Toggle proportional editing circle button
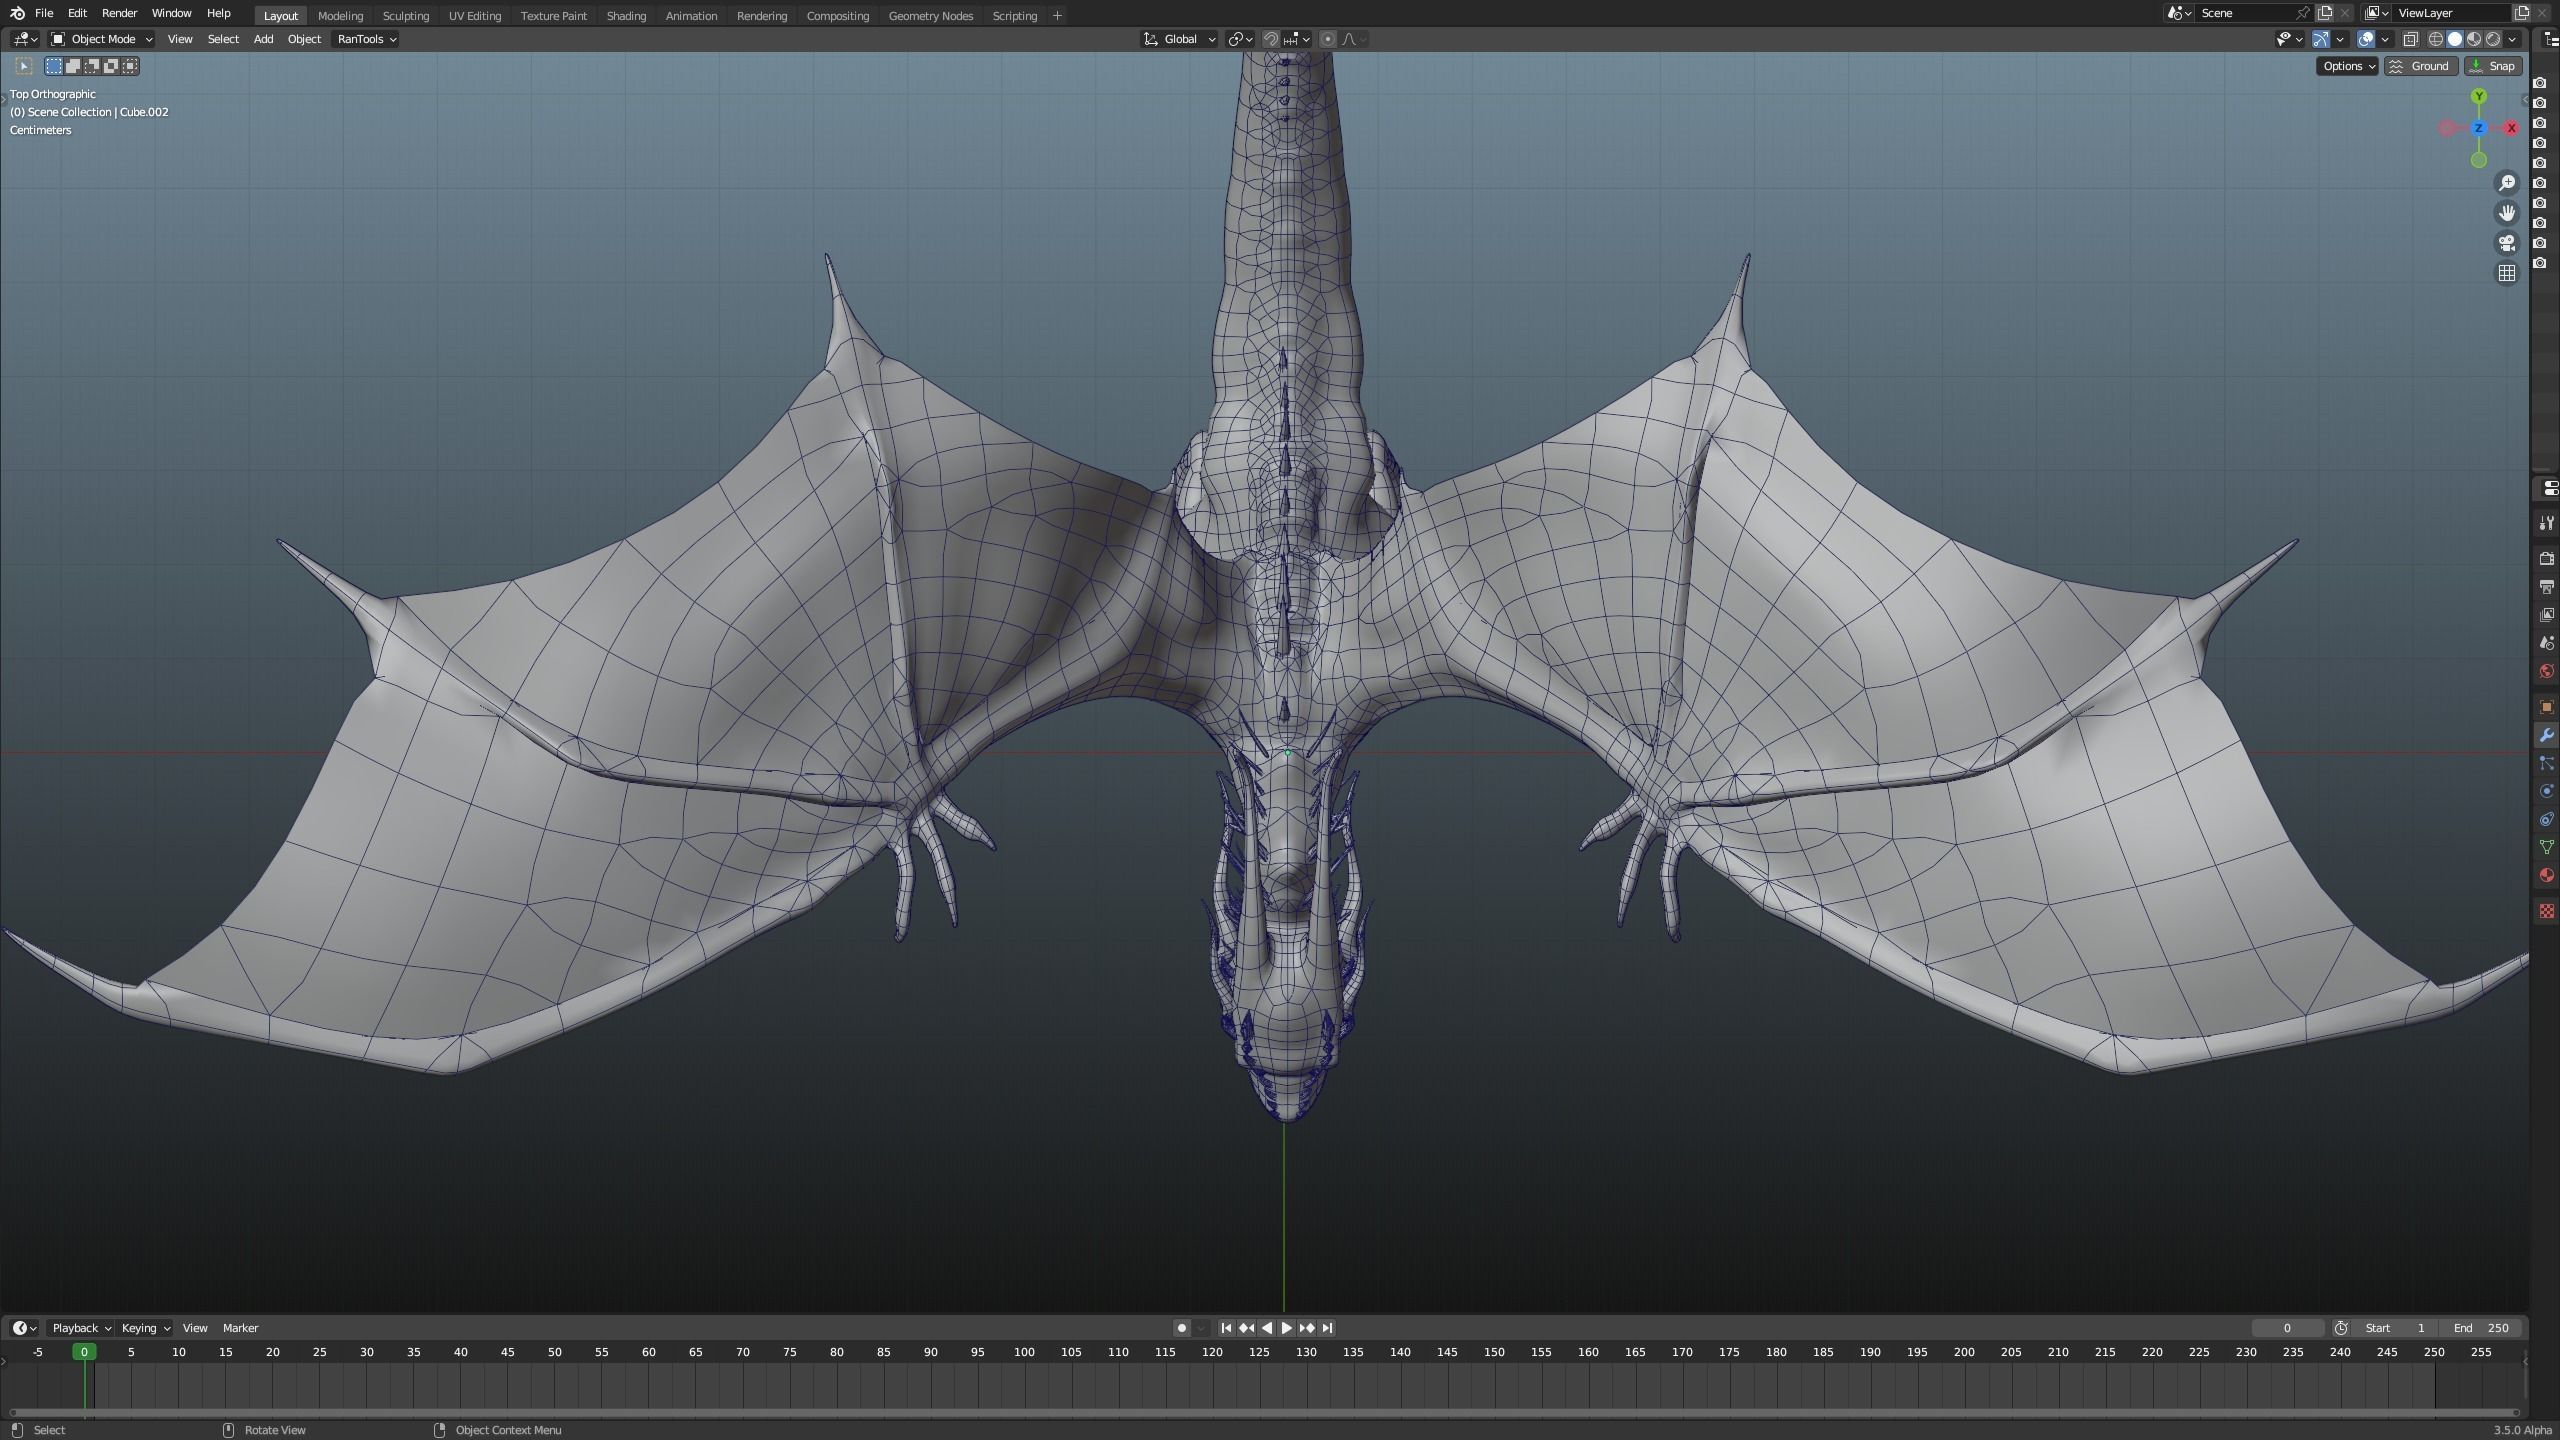2560x1440 pixels. (1328, 39)
